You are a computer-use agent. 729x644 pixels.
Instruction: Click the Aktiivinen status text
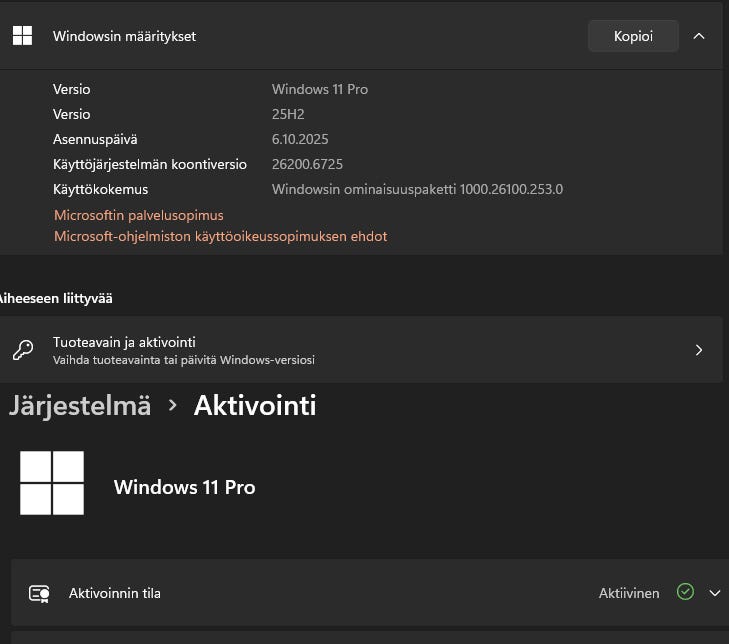pyautogui.click(x=629, y=593)
